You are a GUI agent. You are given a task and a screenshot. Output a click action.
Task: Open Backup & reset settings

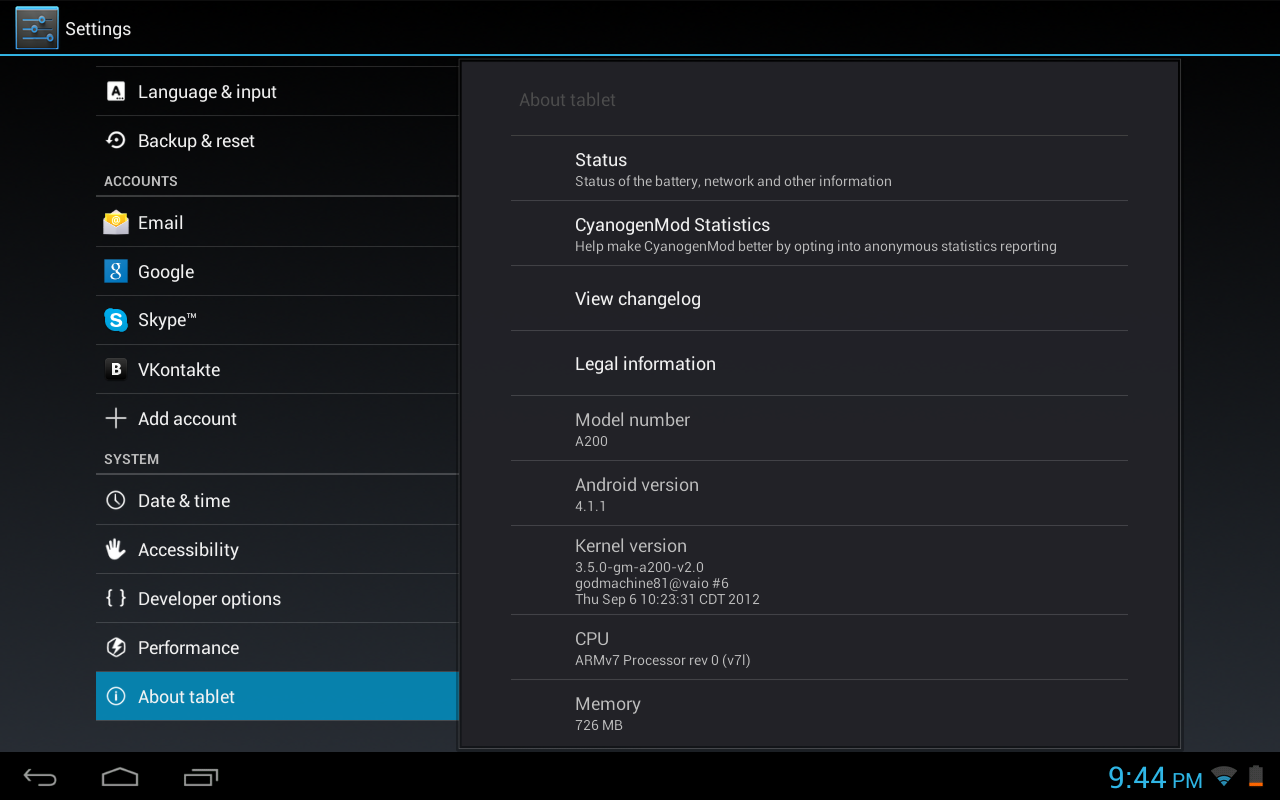tap(277, 141)
